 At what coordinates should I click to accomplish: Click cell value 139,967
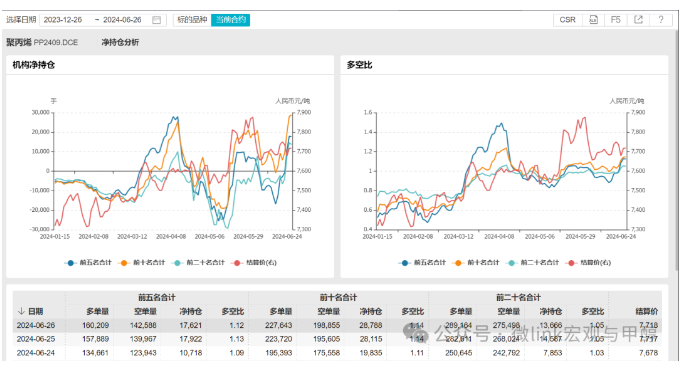143,339
